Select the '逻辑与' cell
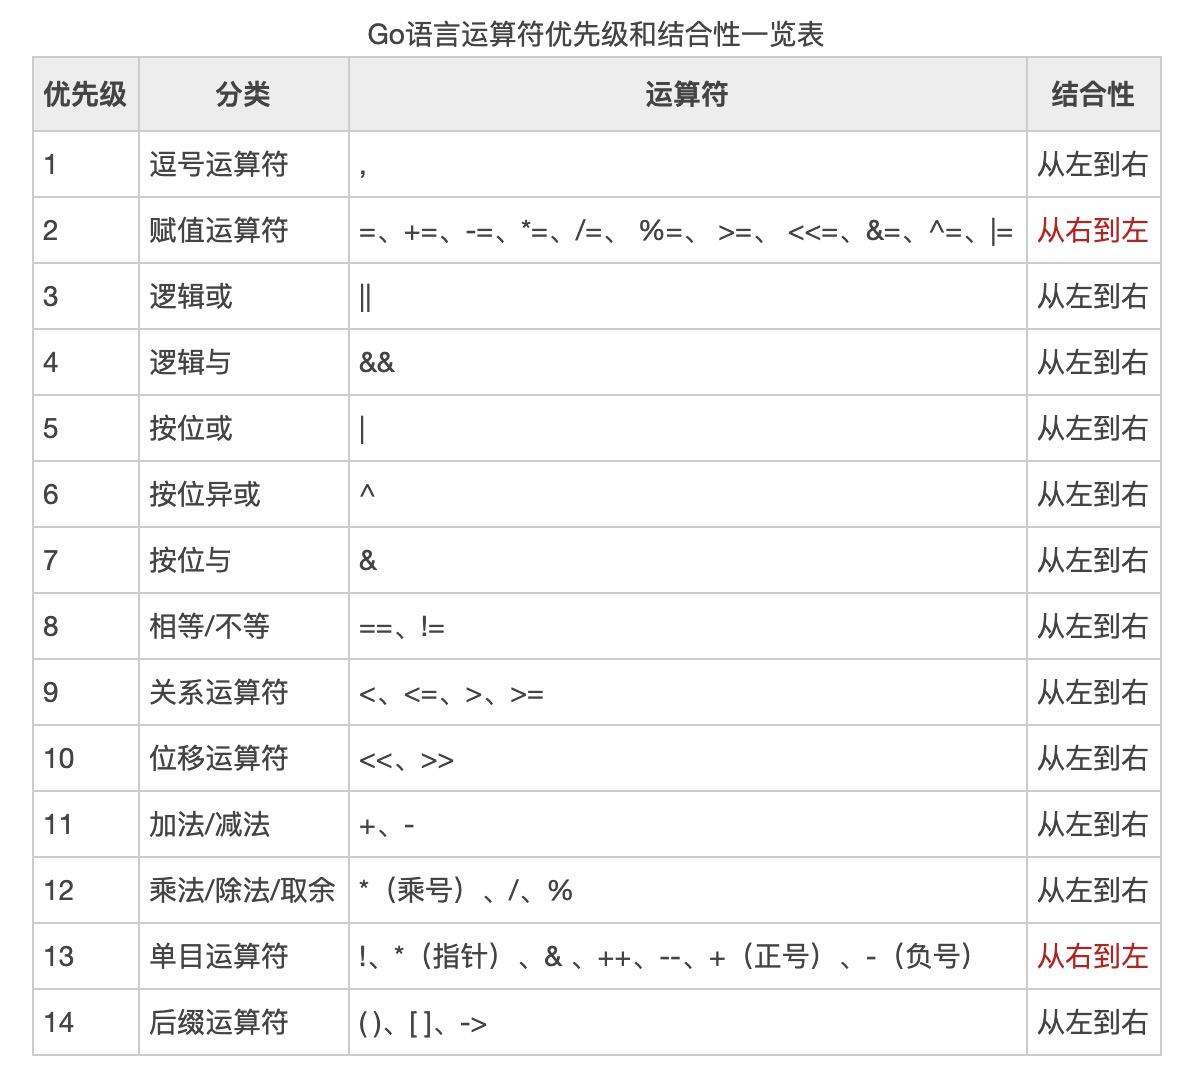This screenshot has width=1182, height=1074. point(243,363)
